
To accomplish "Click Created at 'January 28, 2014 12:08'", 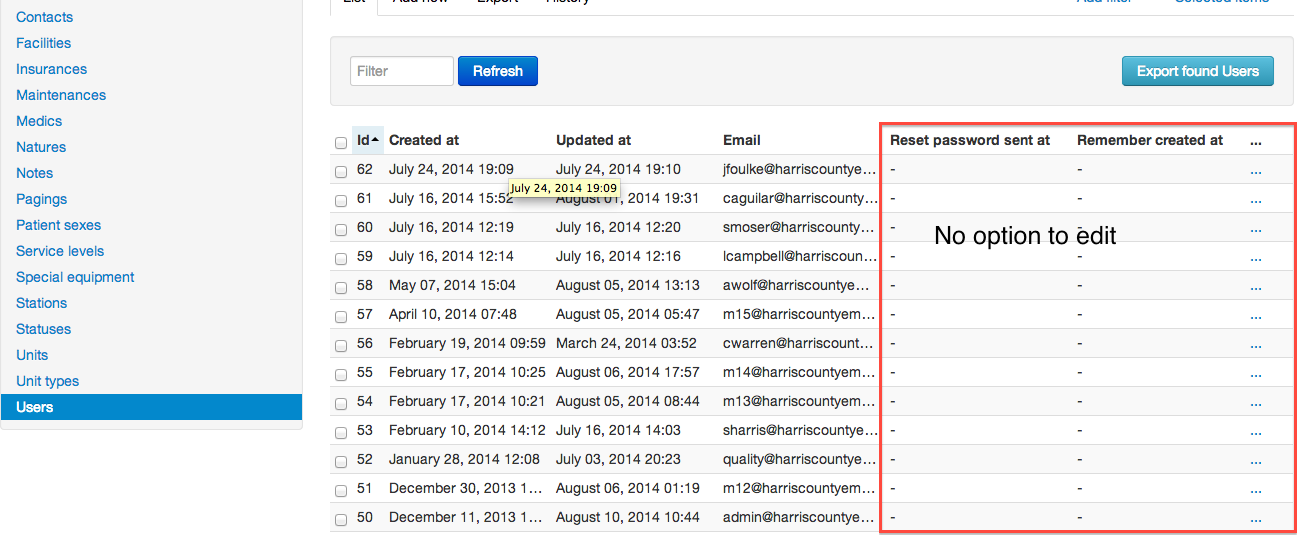I will (464, 459).
